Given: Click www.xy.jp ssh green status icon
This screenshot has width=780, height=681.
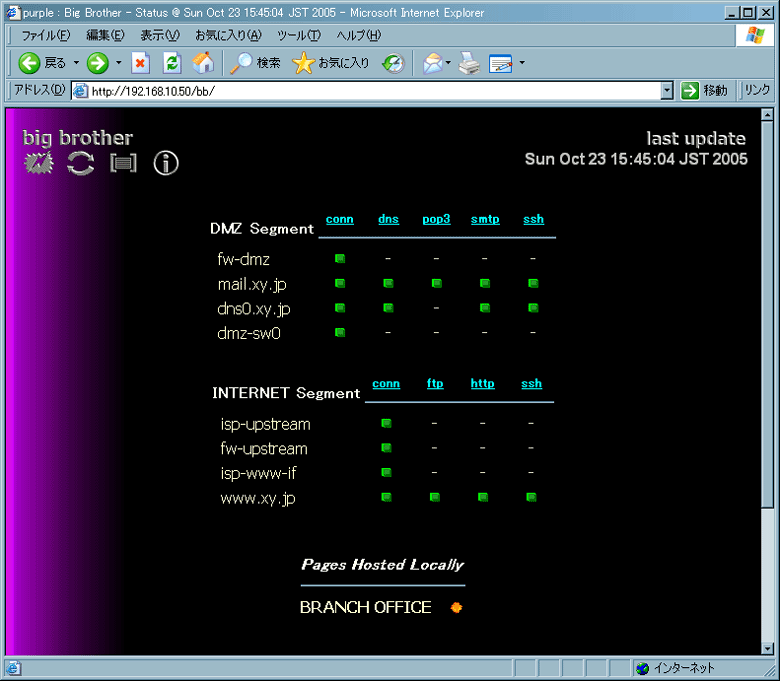Looking at the screenshot, I should tap(531, 497).
